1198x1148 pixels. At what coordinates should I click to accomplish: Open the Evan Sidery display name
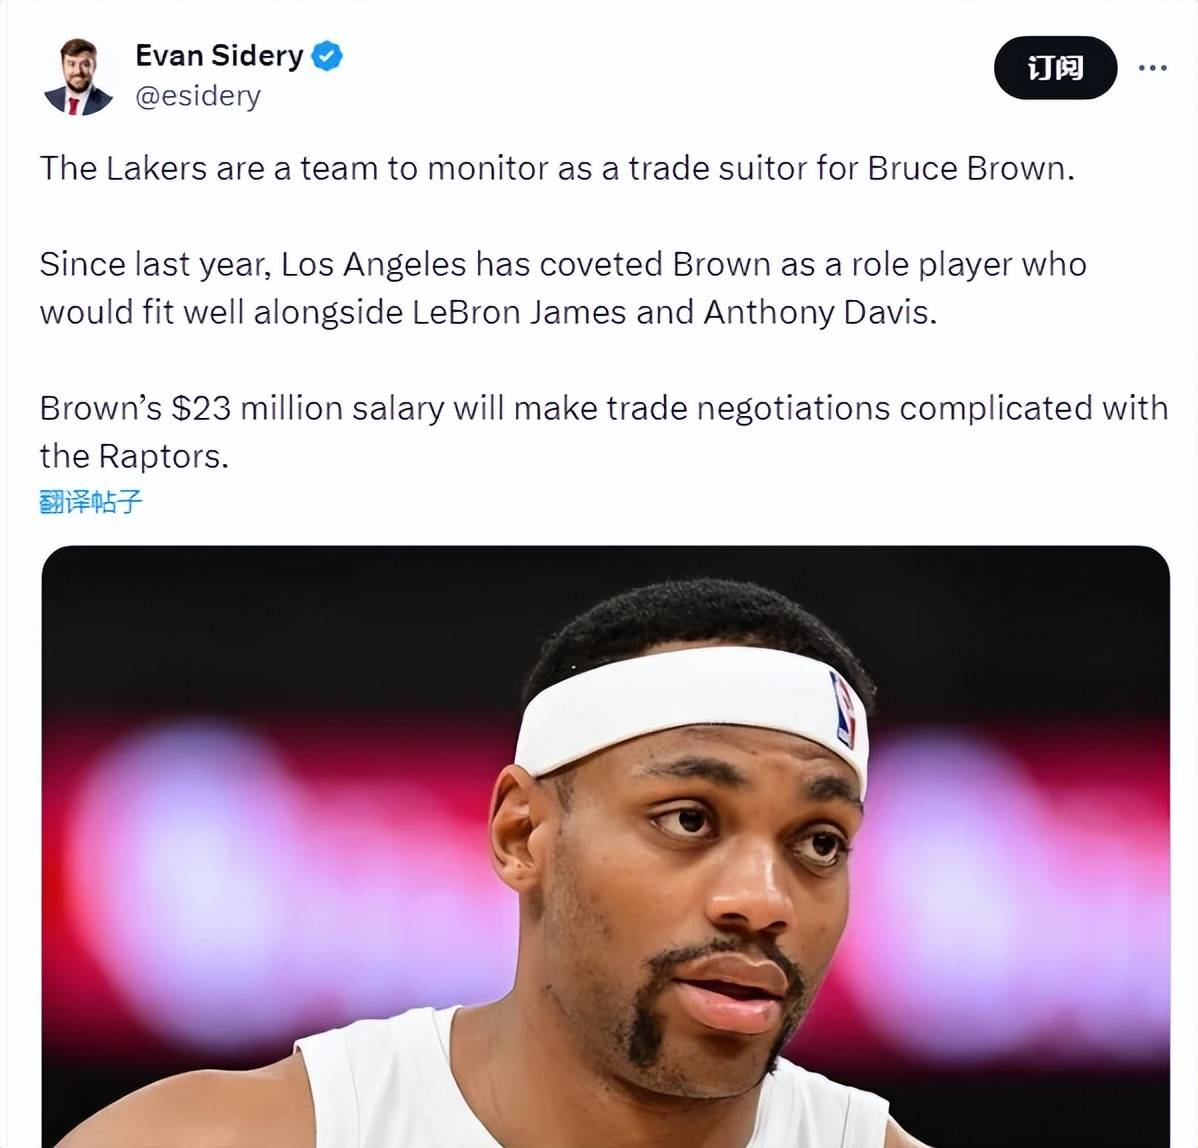click(219, 56)
